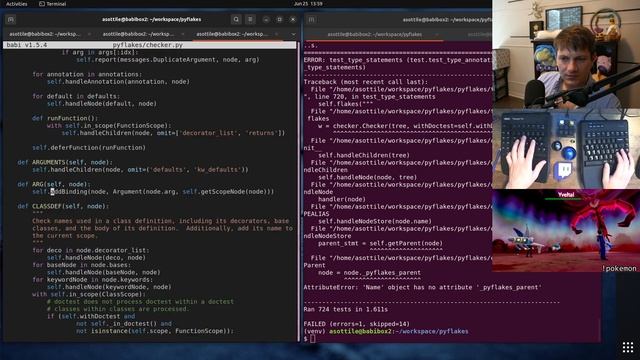Click the 'def runFunction():' line
Viewport: 640px width, 360px height.
tap(65, 118)
